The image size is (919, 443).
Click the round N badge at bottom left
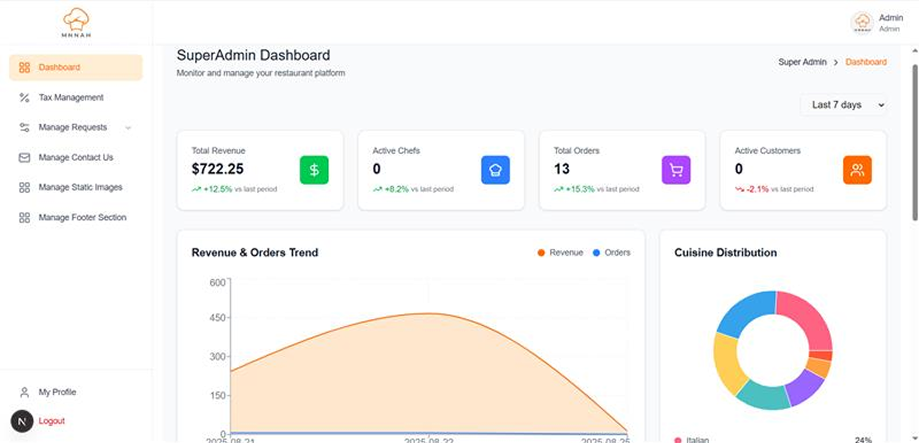click(22, 421)
